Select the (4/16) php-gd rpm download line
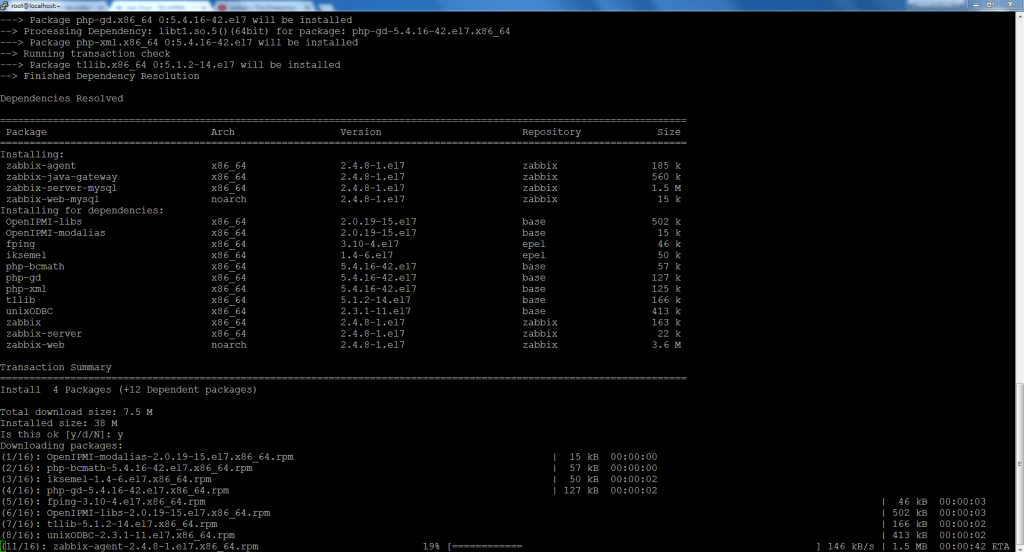Viewport: 1024px width, 552px height. (329, 491)
